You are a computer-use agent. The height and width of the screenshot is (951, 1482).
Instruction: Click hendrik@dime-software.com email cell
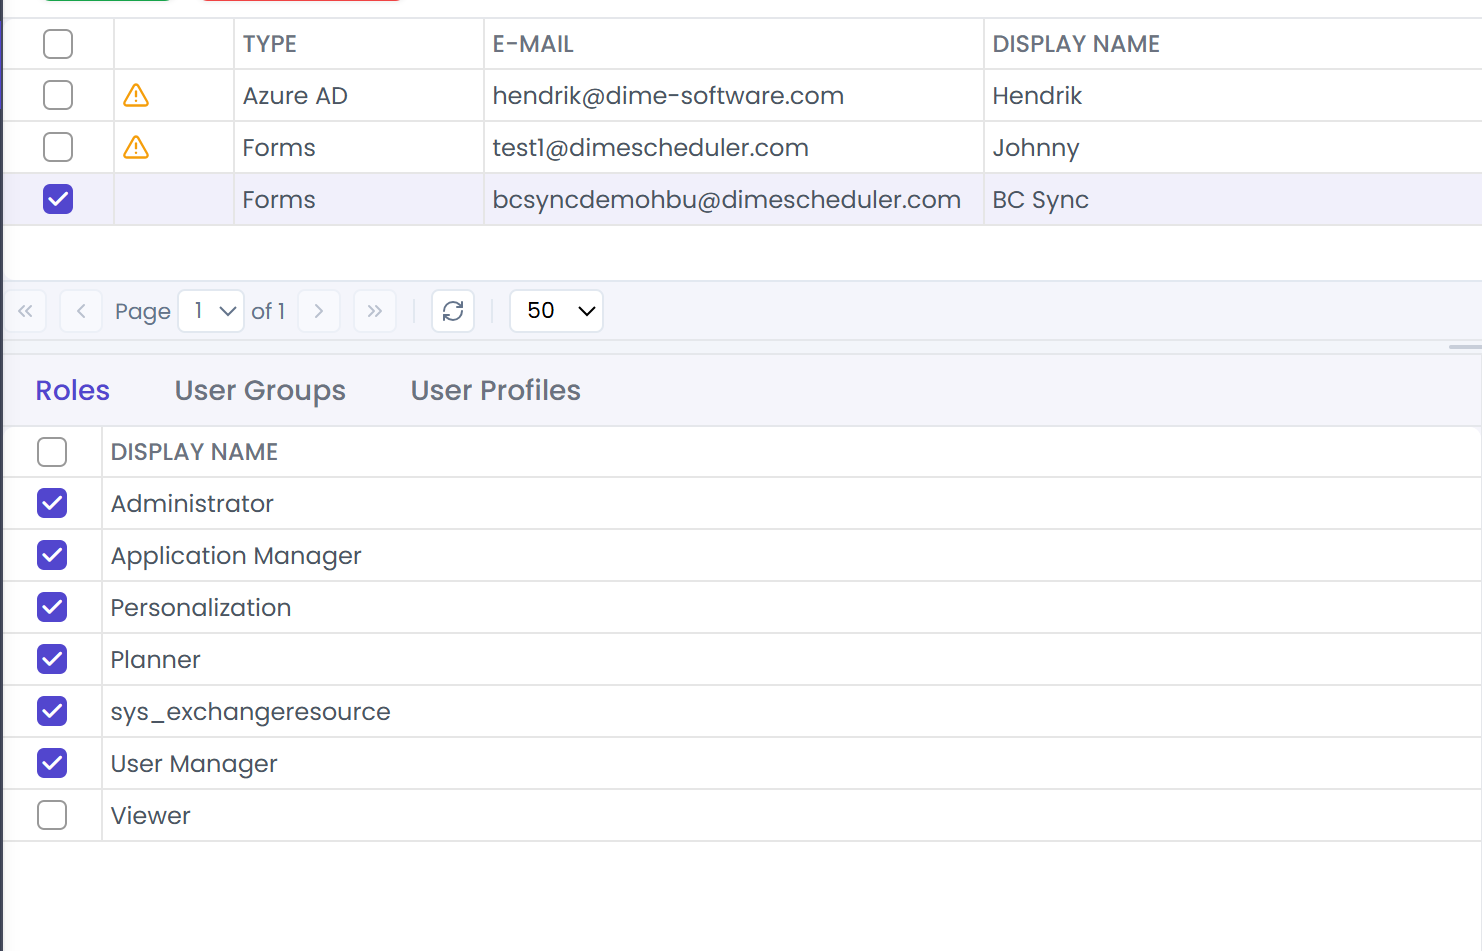tap(734, 96)
